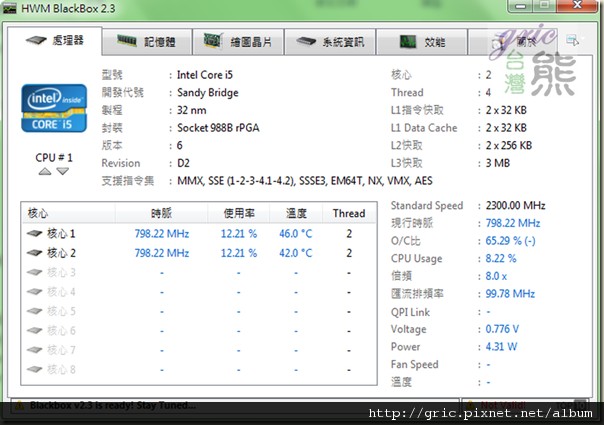Click the greyed 核心 3 chip icon
The height and width of the screenshot is (425, 604).
pyautogui.click(x=34, y=272)
